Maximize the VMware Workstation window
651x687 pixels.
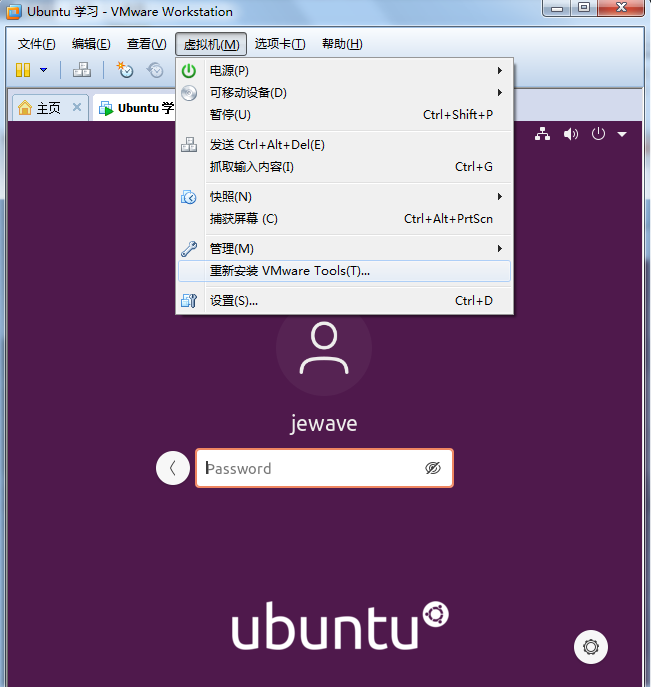pyautogui.click(x=584, y=7)
